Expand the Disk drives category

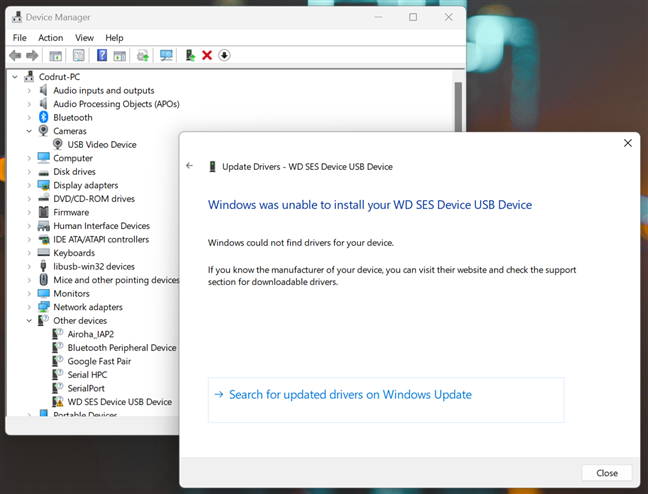[x=29, y=172]
